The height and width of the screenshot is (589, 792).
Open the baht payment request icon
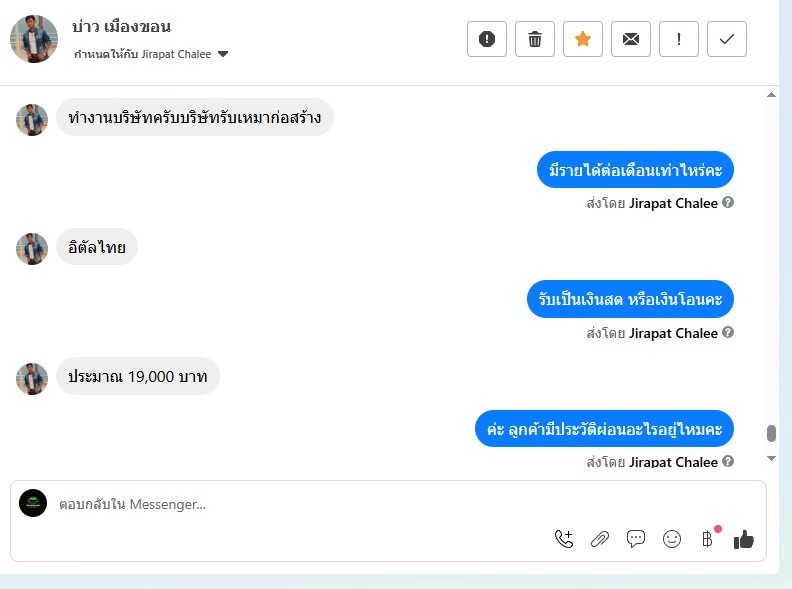tap(708, 539)
